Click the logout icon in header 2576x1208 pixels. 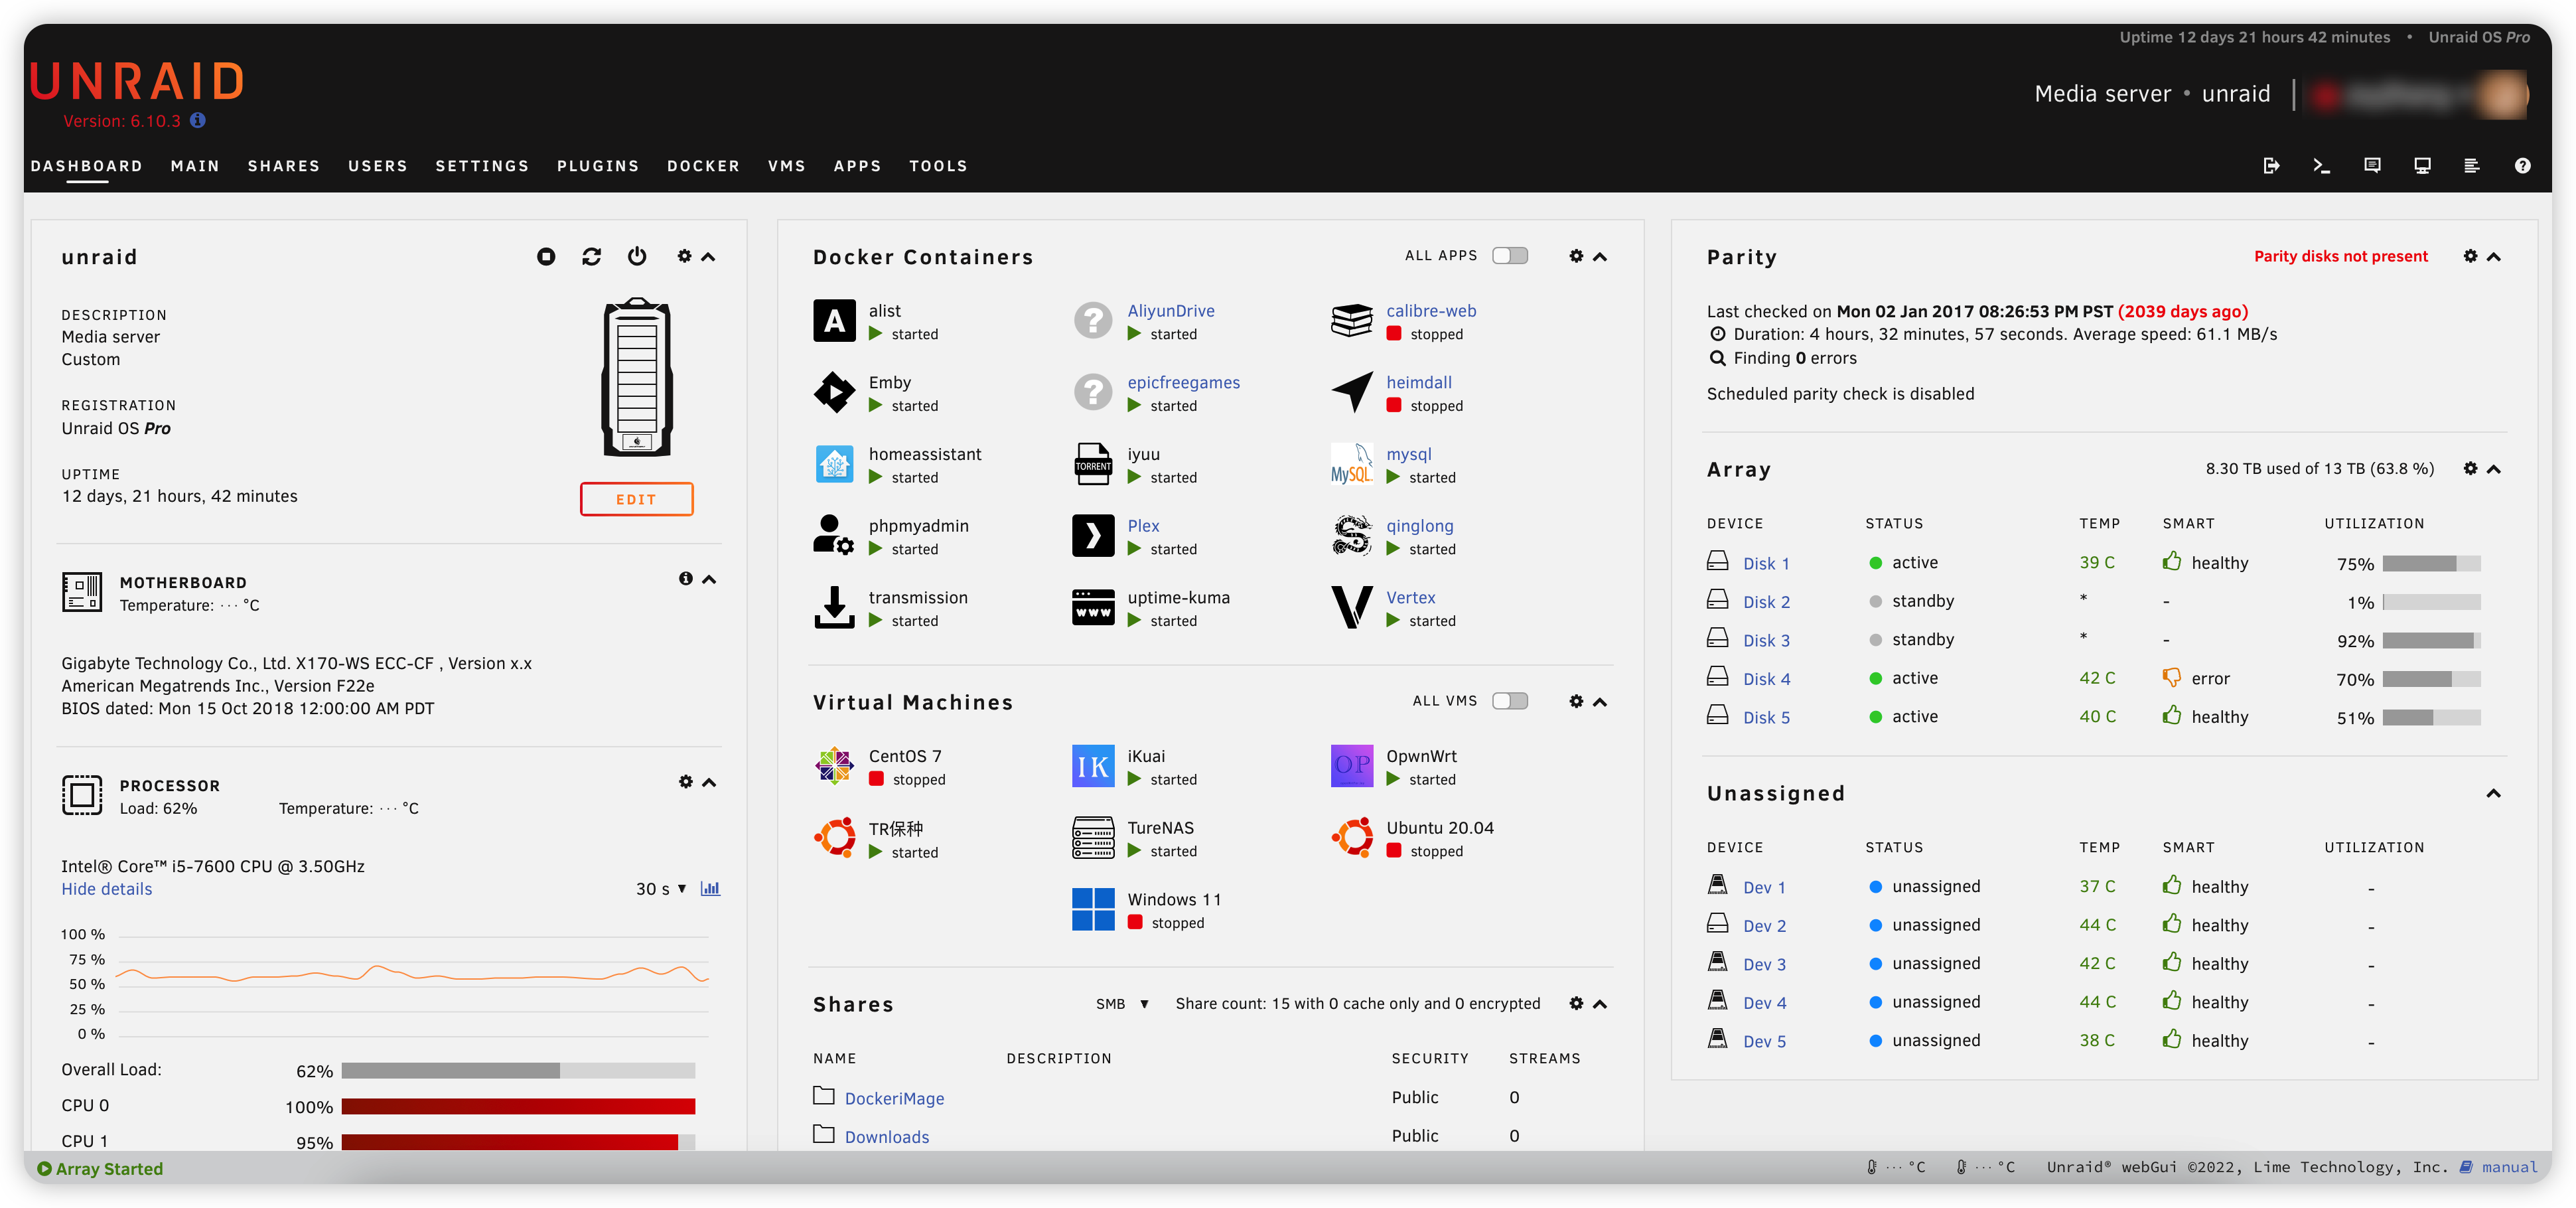tap(2271, 166)
